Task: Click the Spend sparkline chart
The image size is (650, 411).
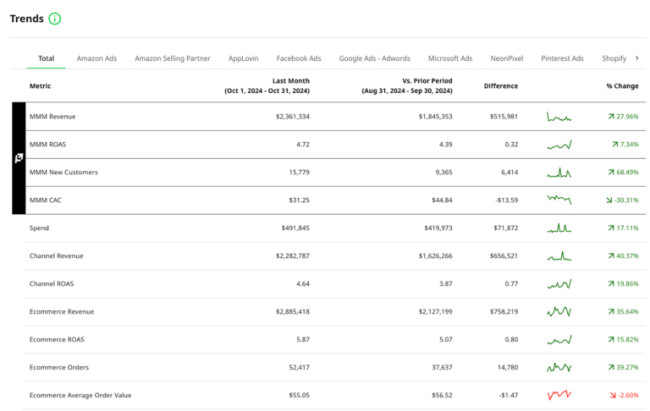Action: pyautogui.click(x=559, y=228)
